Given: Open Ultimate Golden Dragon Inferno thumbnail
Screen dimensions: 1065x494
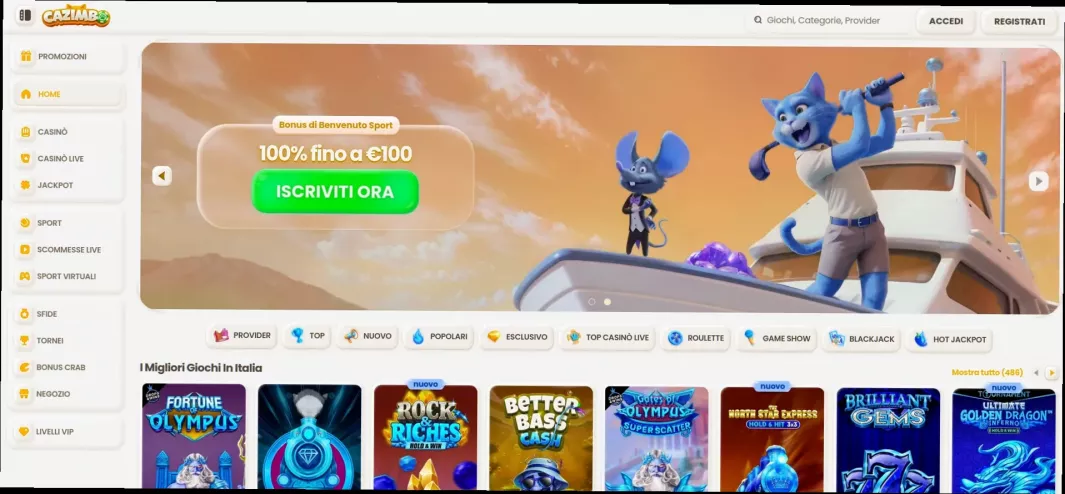Looking at the screenshot, I should [1004, 440].
